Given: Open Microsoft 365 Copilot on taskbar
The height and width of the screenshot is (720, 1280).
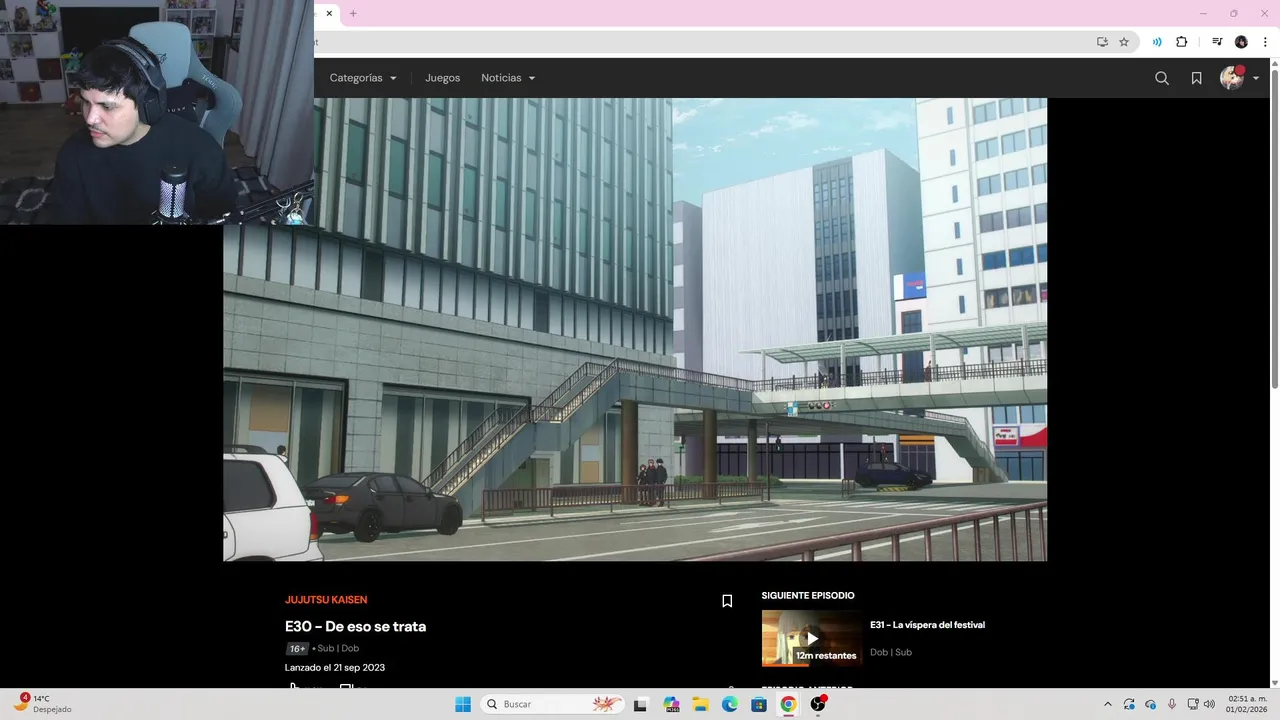Looking at the screenshot, I should tap(671, 704).
